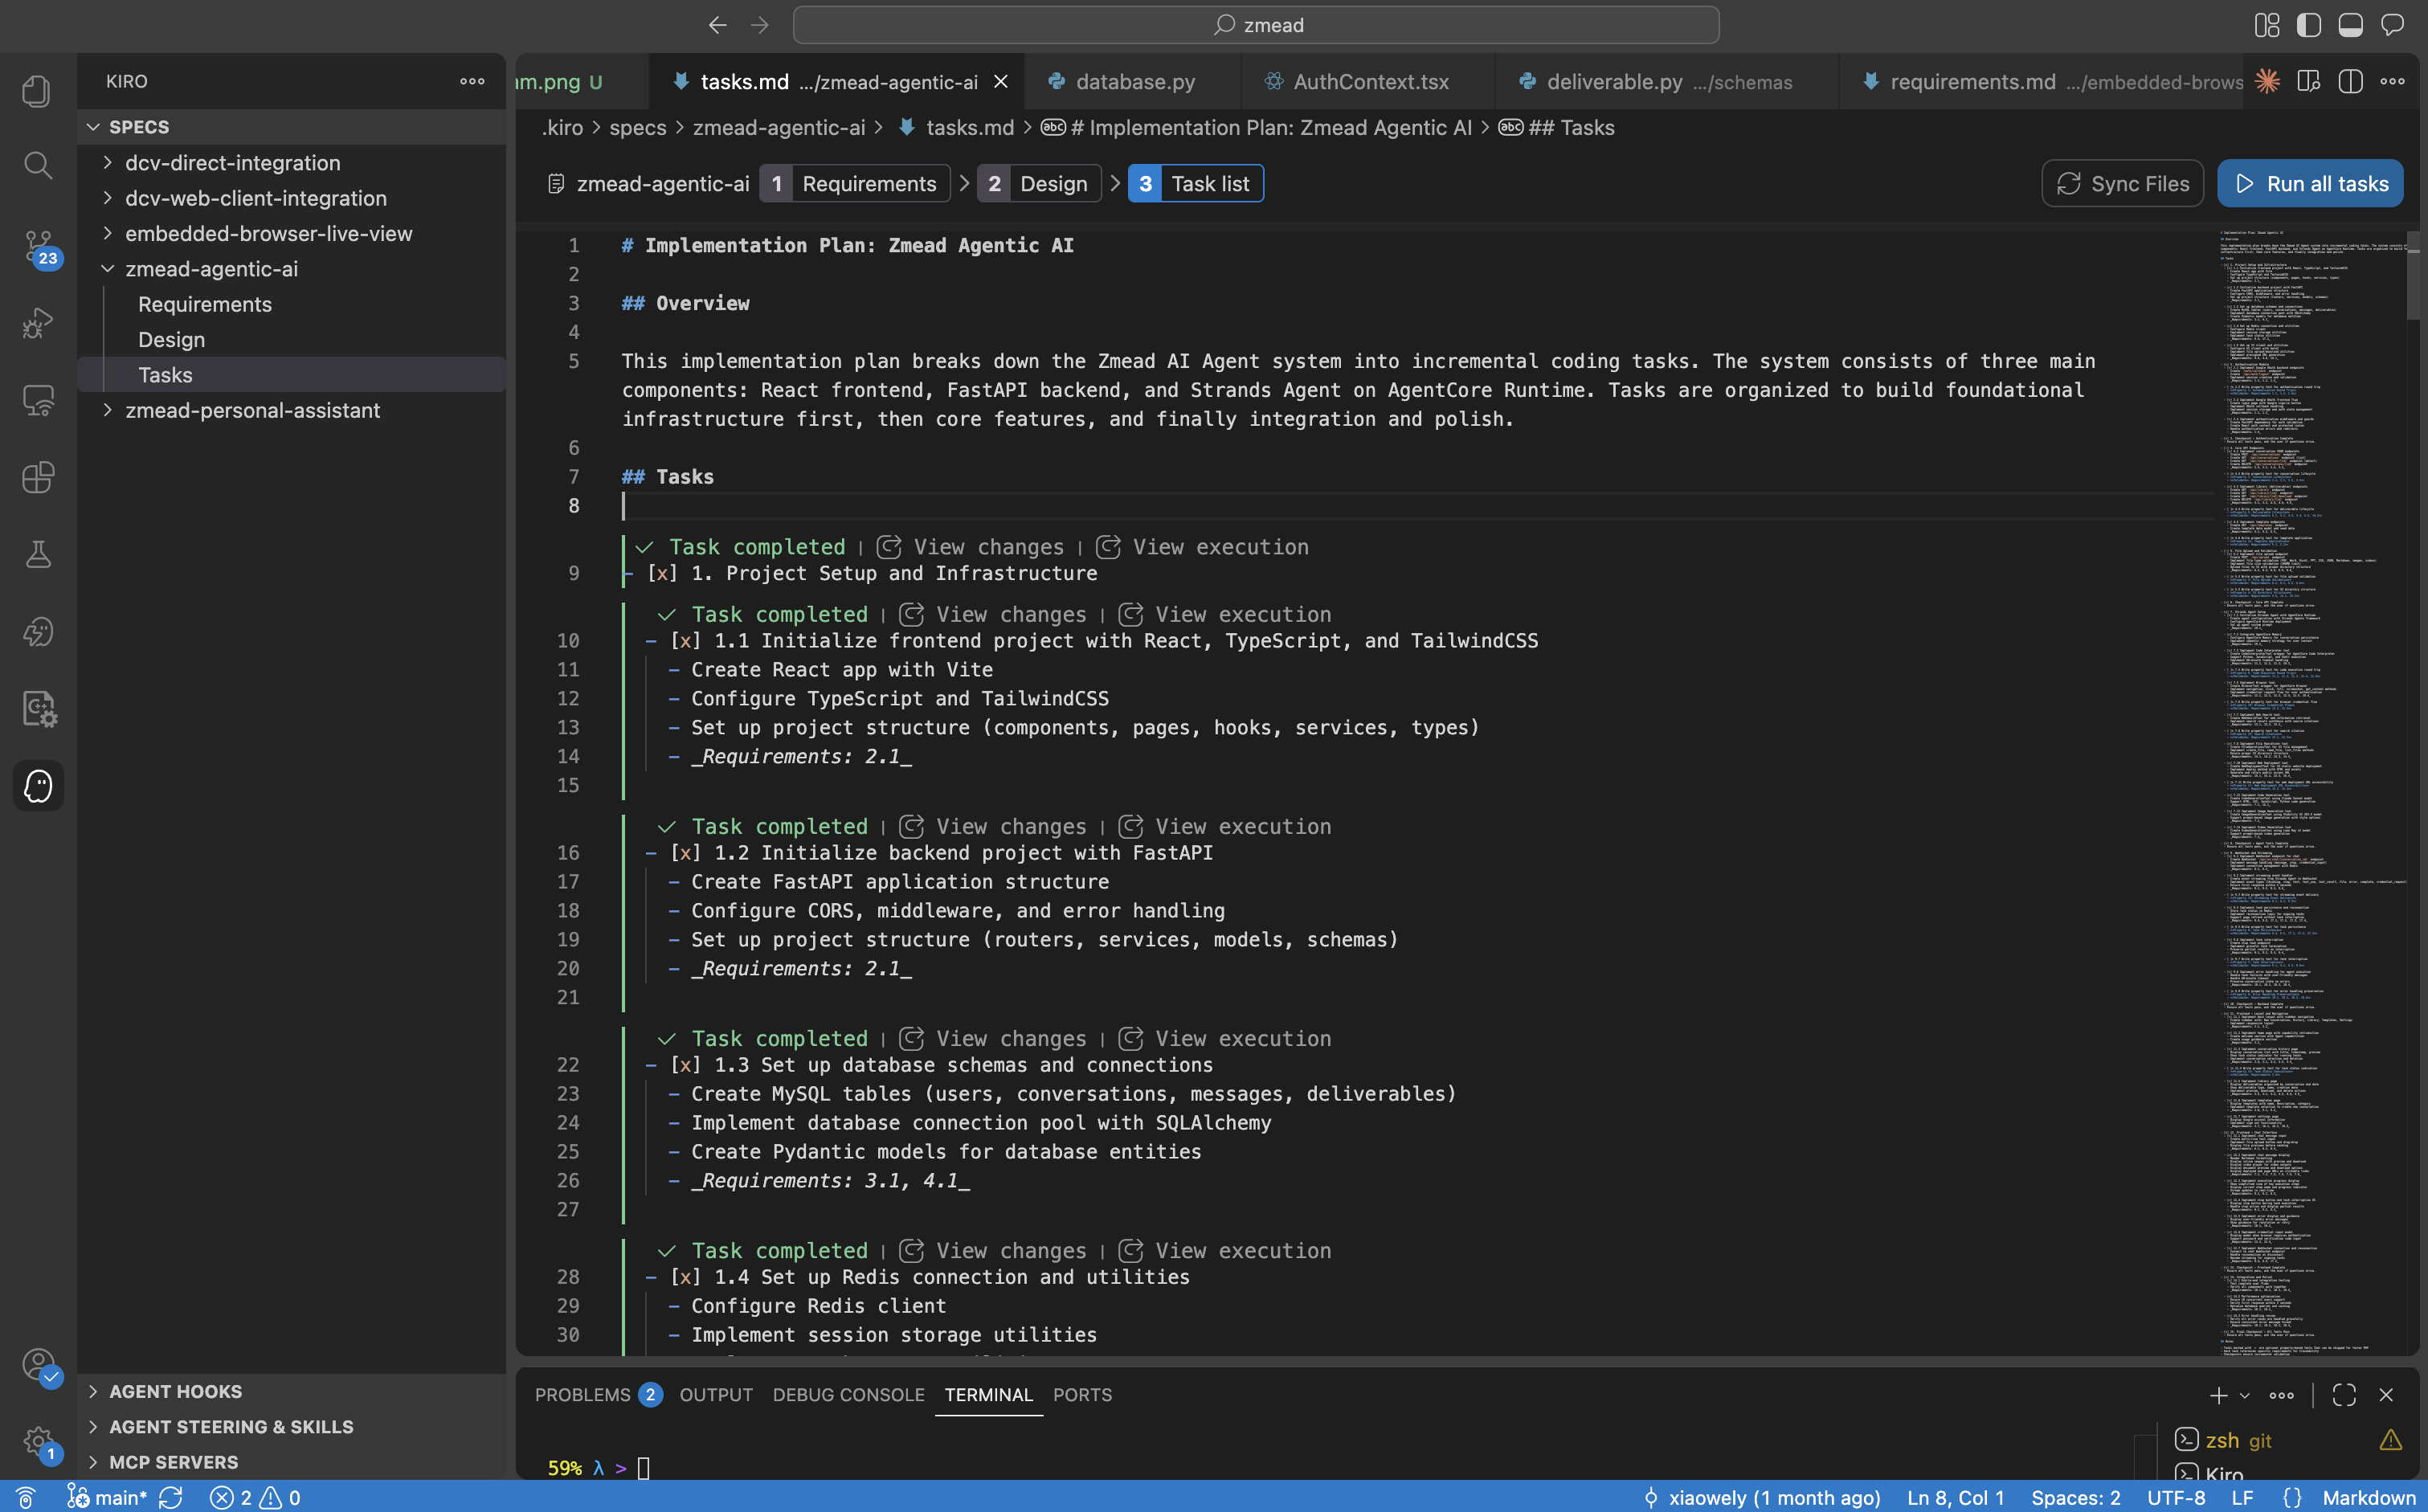Click the Run all tasks button

2311,183
